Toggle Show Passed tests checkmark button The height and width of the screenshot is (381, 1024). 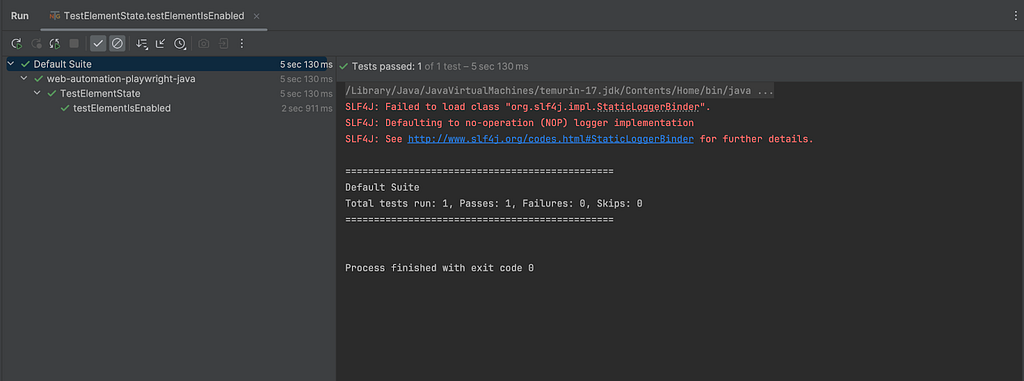point(98,44)
